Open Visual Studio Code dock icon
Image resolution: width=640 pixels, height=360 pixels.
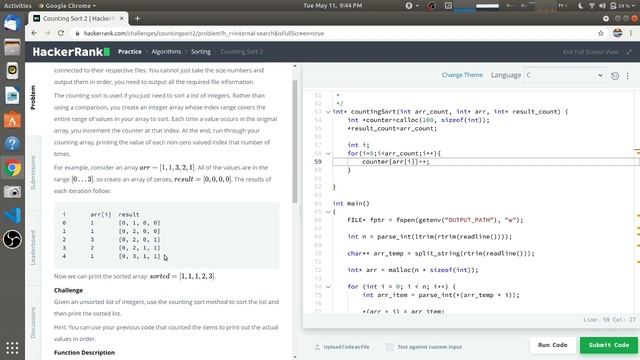coord(12,216)
